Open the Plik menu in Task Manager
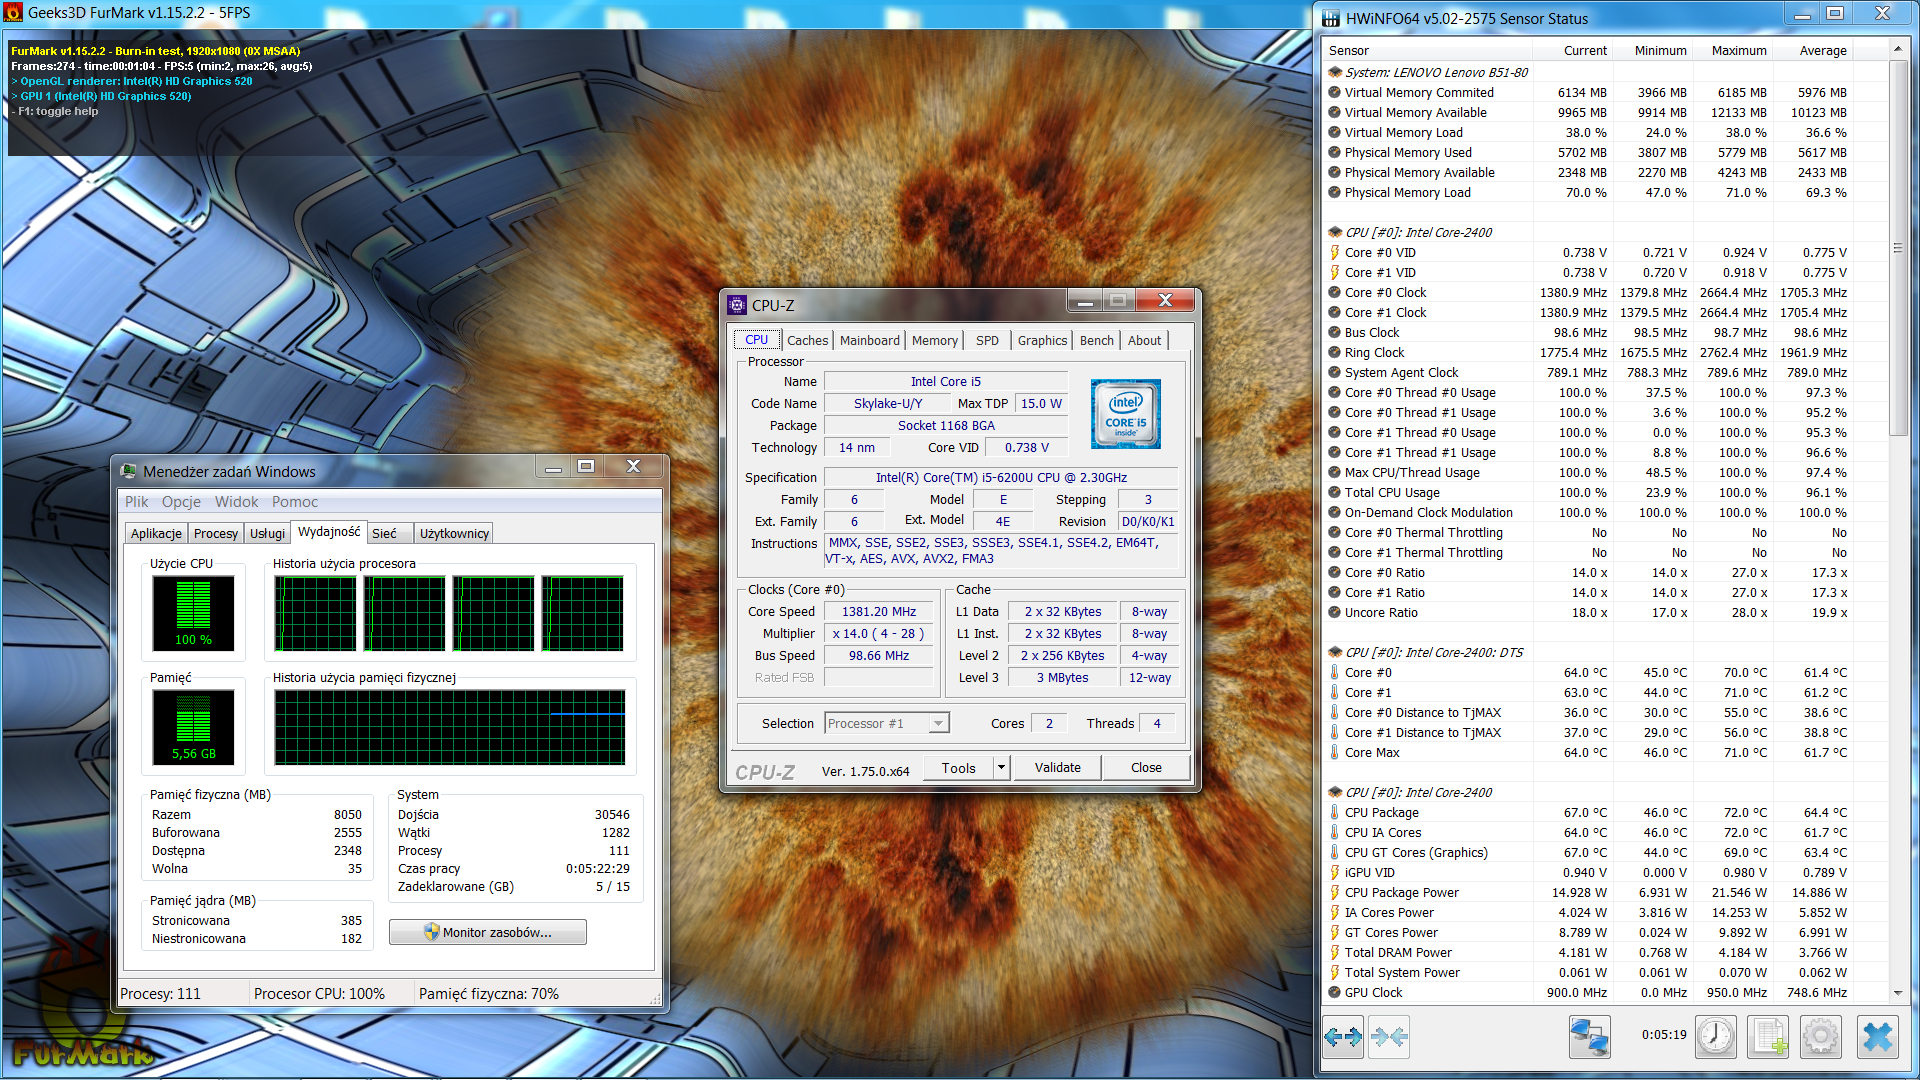The image size is (1920, 1080). point(136,502)
